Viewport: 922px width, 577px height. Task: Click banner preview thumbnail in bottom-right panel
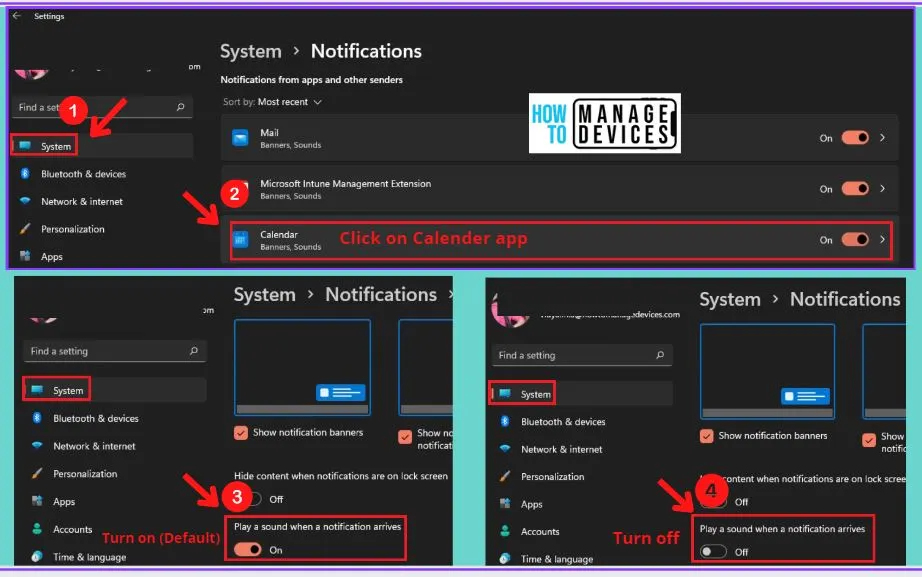767,371
